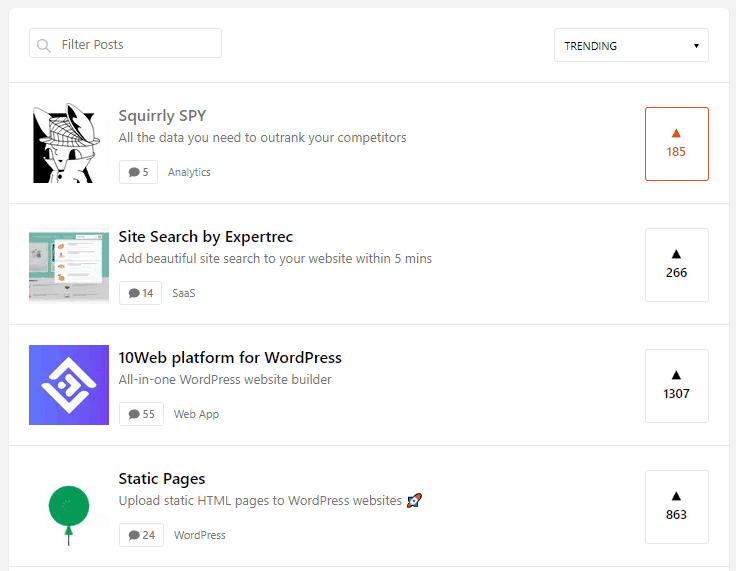This screenshot has width=736, height=571.
Task: Open the Static Pages post title
Action: point(161,479)
